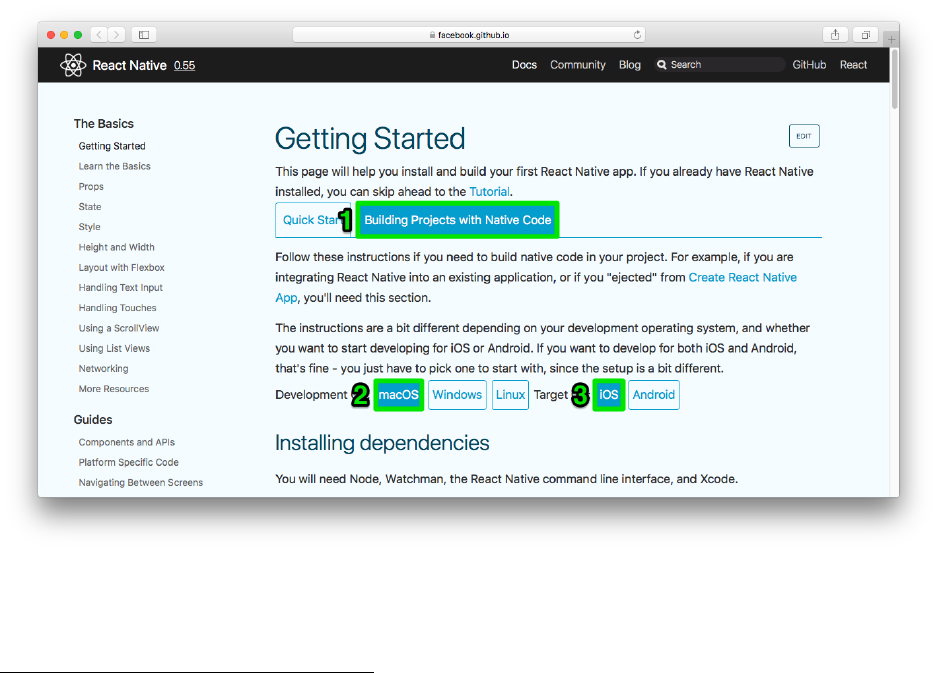Viewport: 937px width, 673px height.
Task: Click the 0.55 version link
Action: click(185, 65)
